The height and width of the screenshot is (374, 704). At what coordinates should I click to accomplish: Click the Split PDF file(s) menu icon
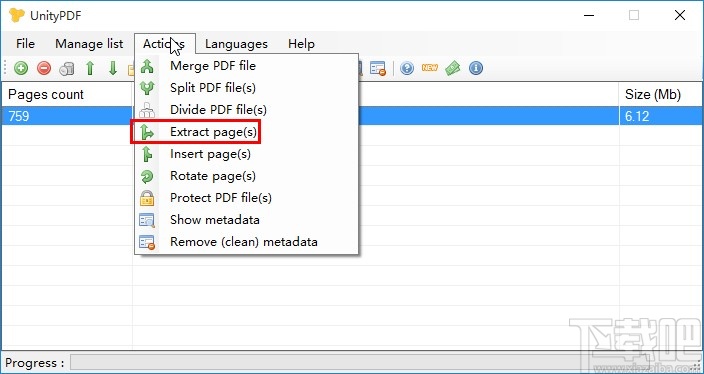click(147, 88)
